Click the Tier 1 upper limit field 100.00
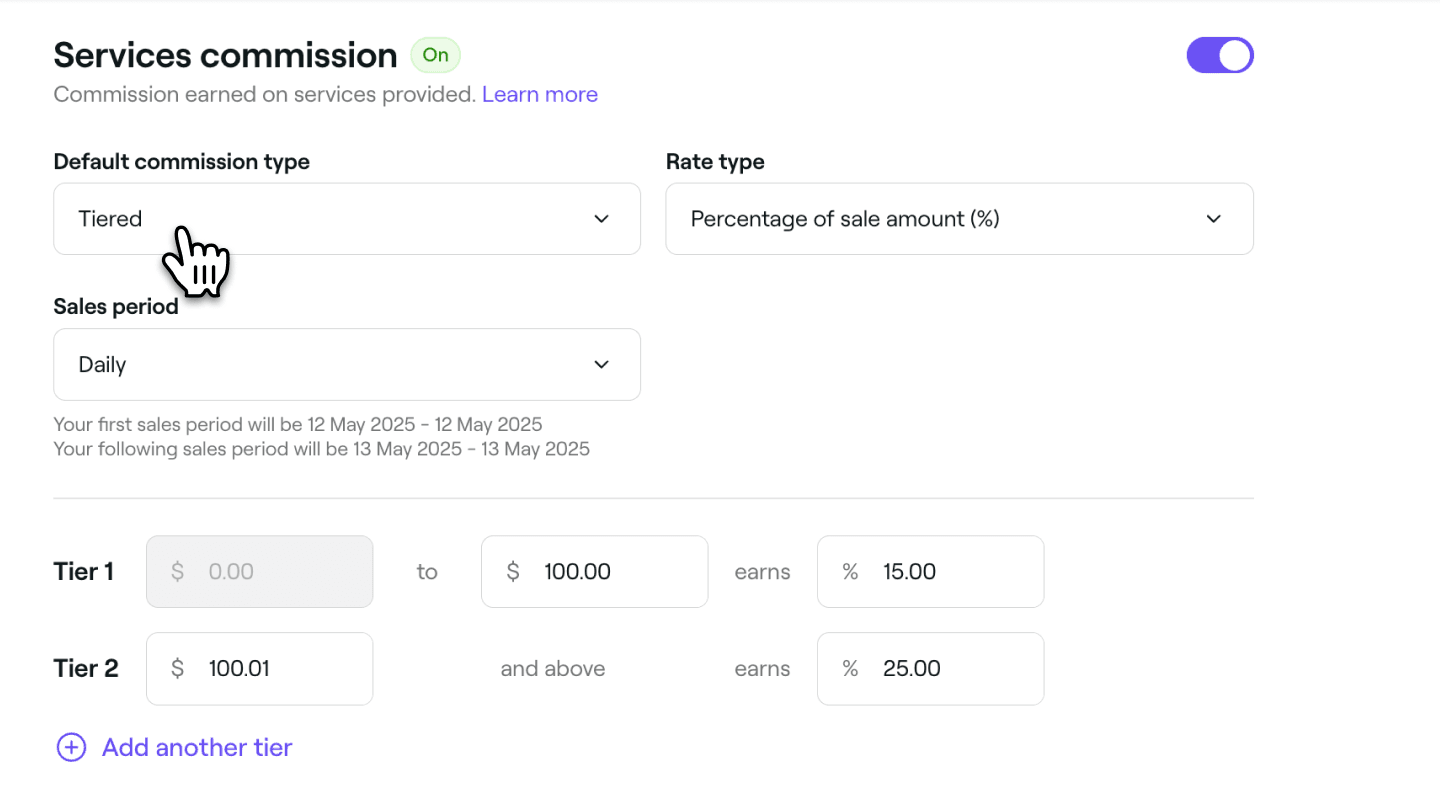The height and width of the screenshot is (800, 1440). (610, 572)
